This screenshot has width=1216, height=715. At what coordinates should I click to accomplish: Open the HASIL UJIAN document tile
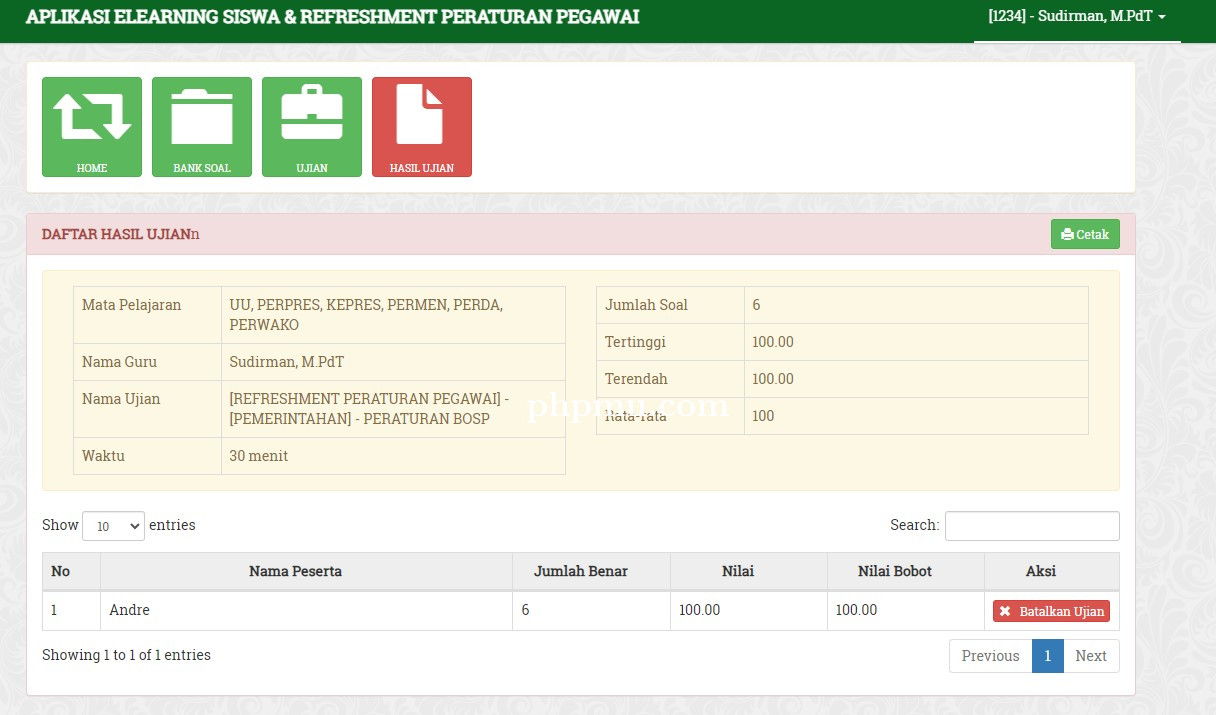point(422,127)
